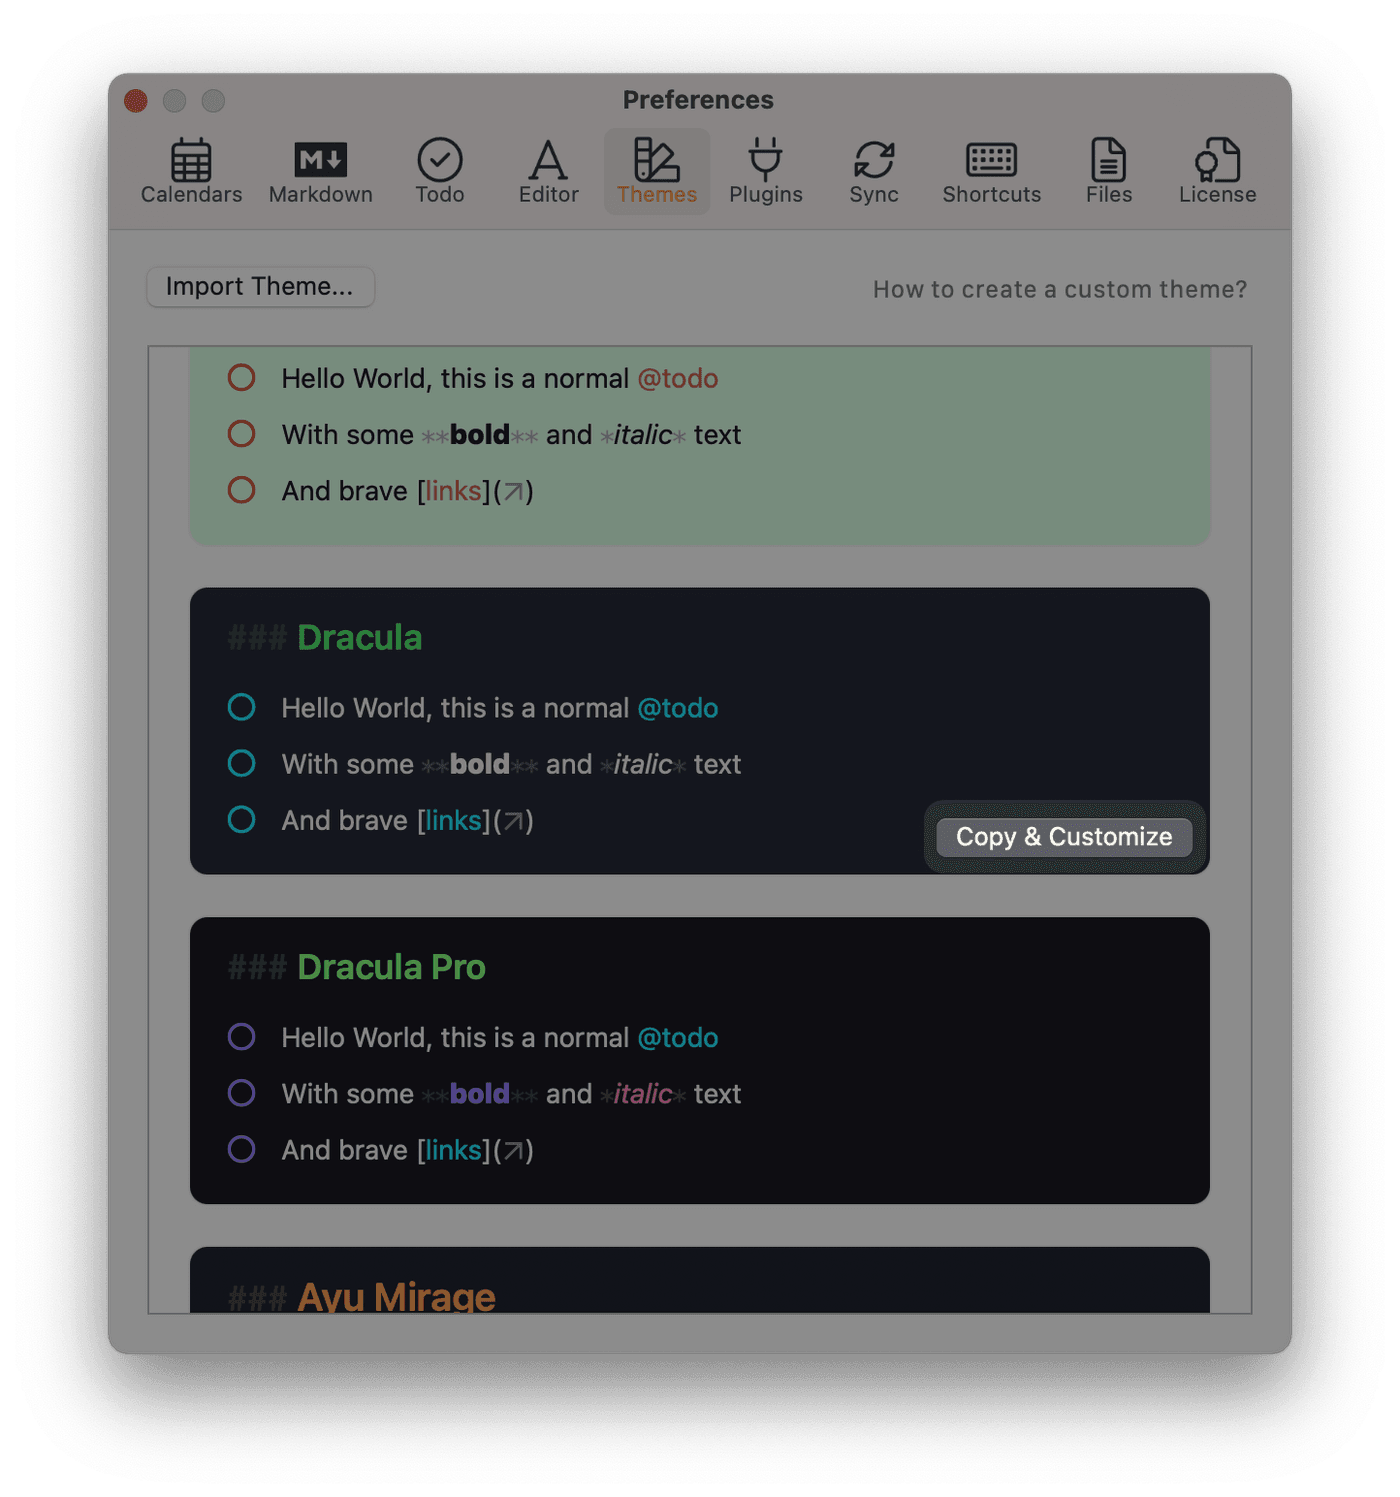Screen dimensions: 1400x1497
Task: Click the 'bold' word in Dracula Pro card
Action: point(480,1094)
